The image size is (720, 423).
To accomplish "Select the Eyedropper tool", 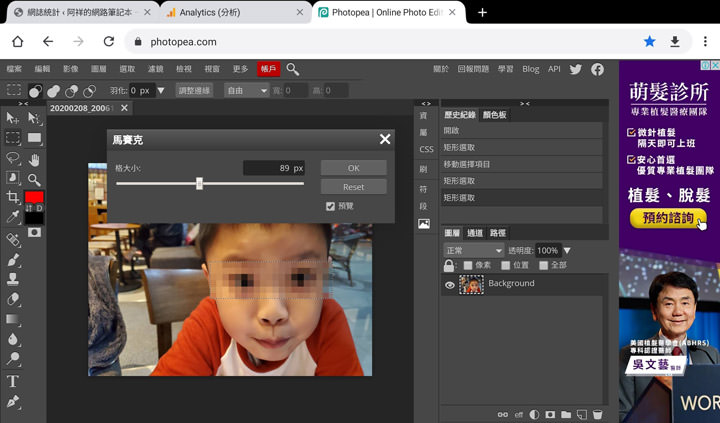I will [13, 218].
